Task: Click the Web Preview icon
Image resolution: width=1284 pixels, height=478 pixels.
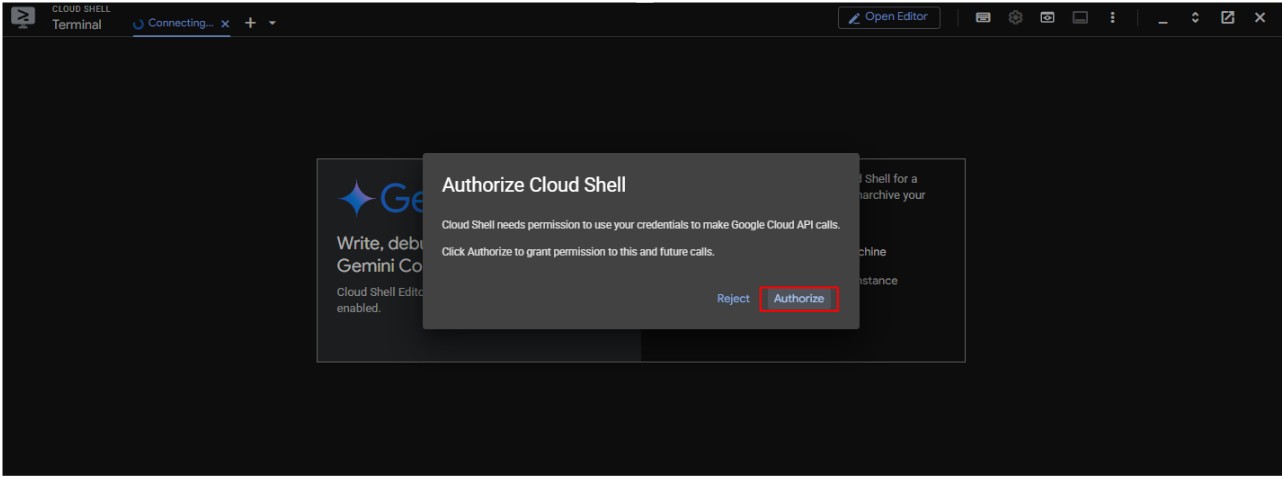Action: [1047, 18]
